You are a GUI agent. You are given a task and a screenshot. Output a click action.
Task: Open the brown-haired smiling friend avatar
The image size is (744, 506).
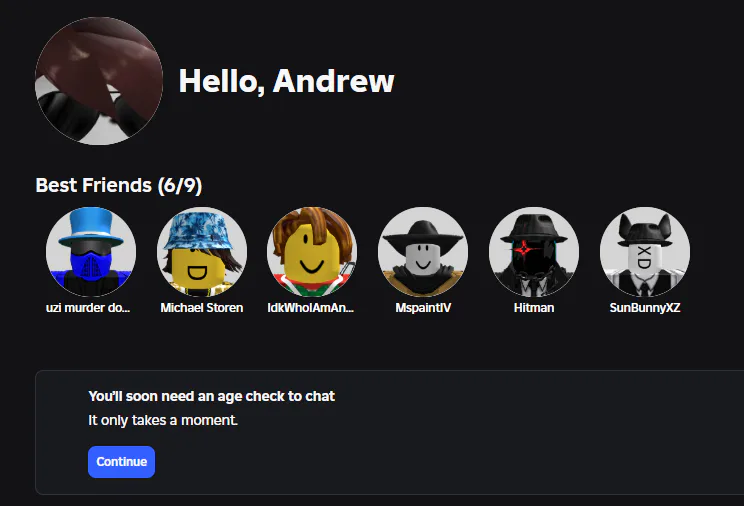click(312, 251)
